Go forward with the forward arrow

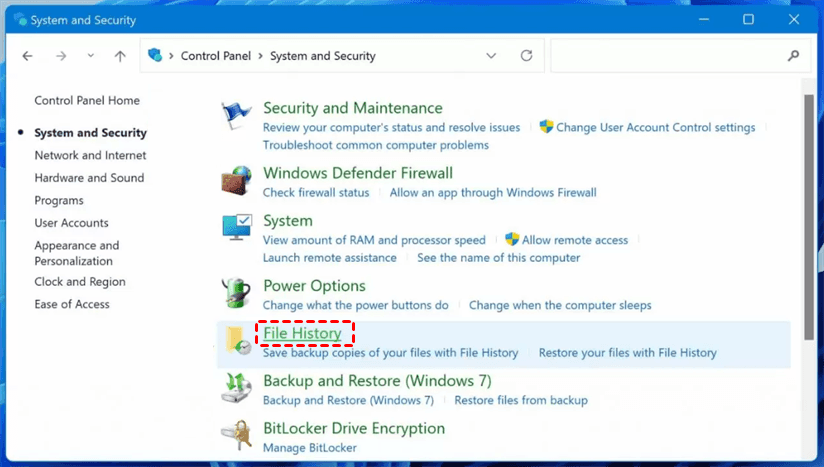61,56
